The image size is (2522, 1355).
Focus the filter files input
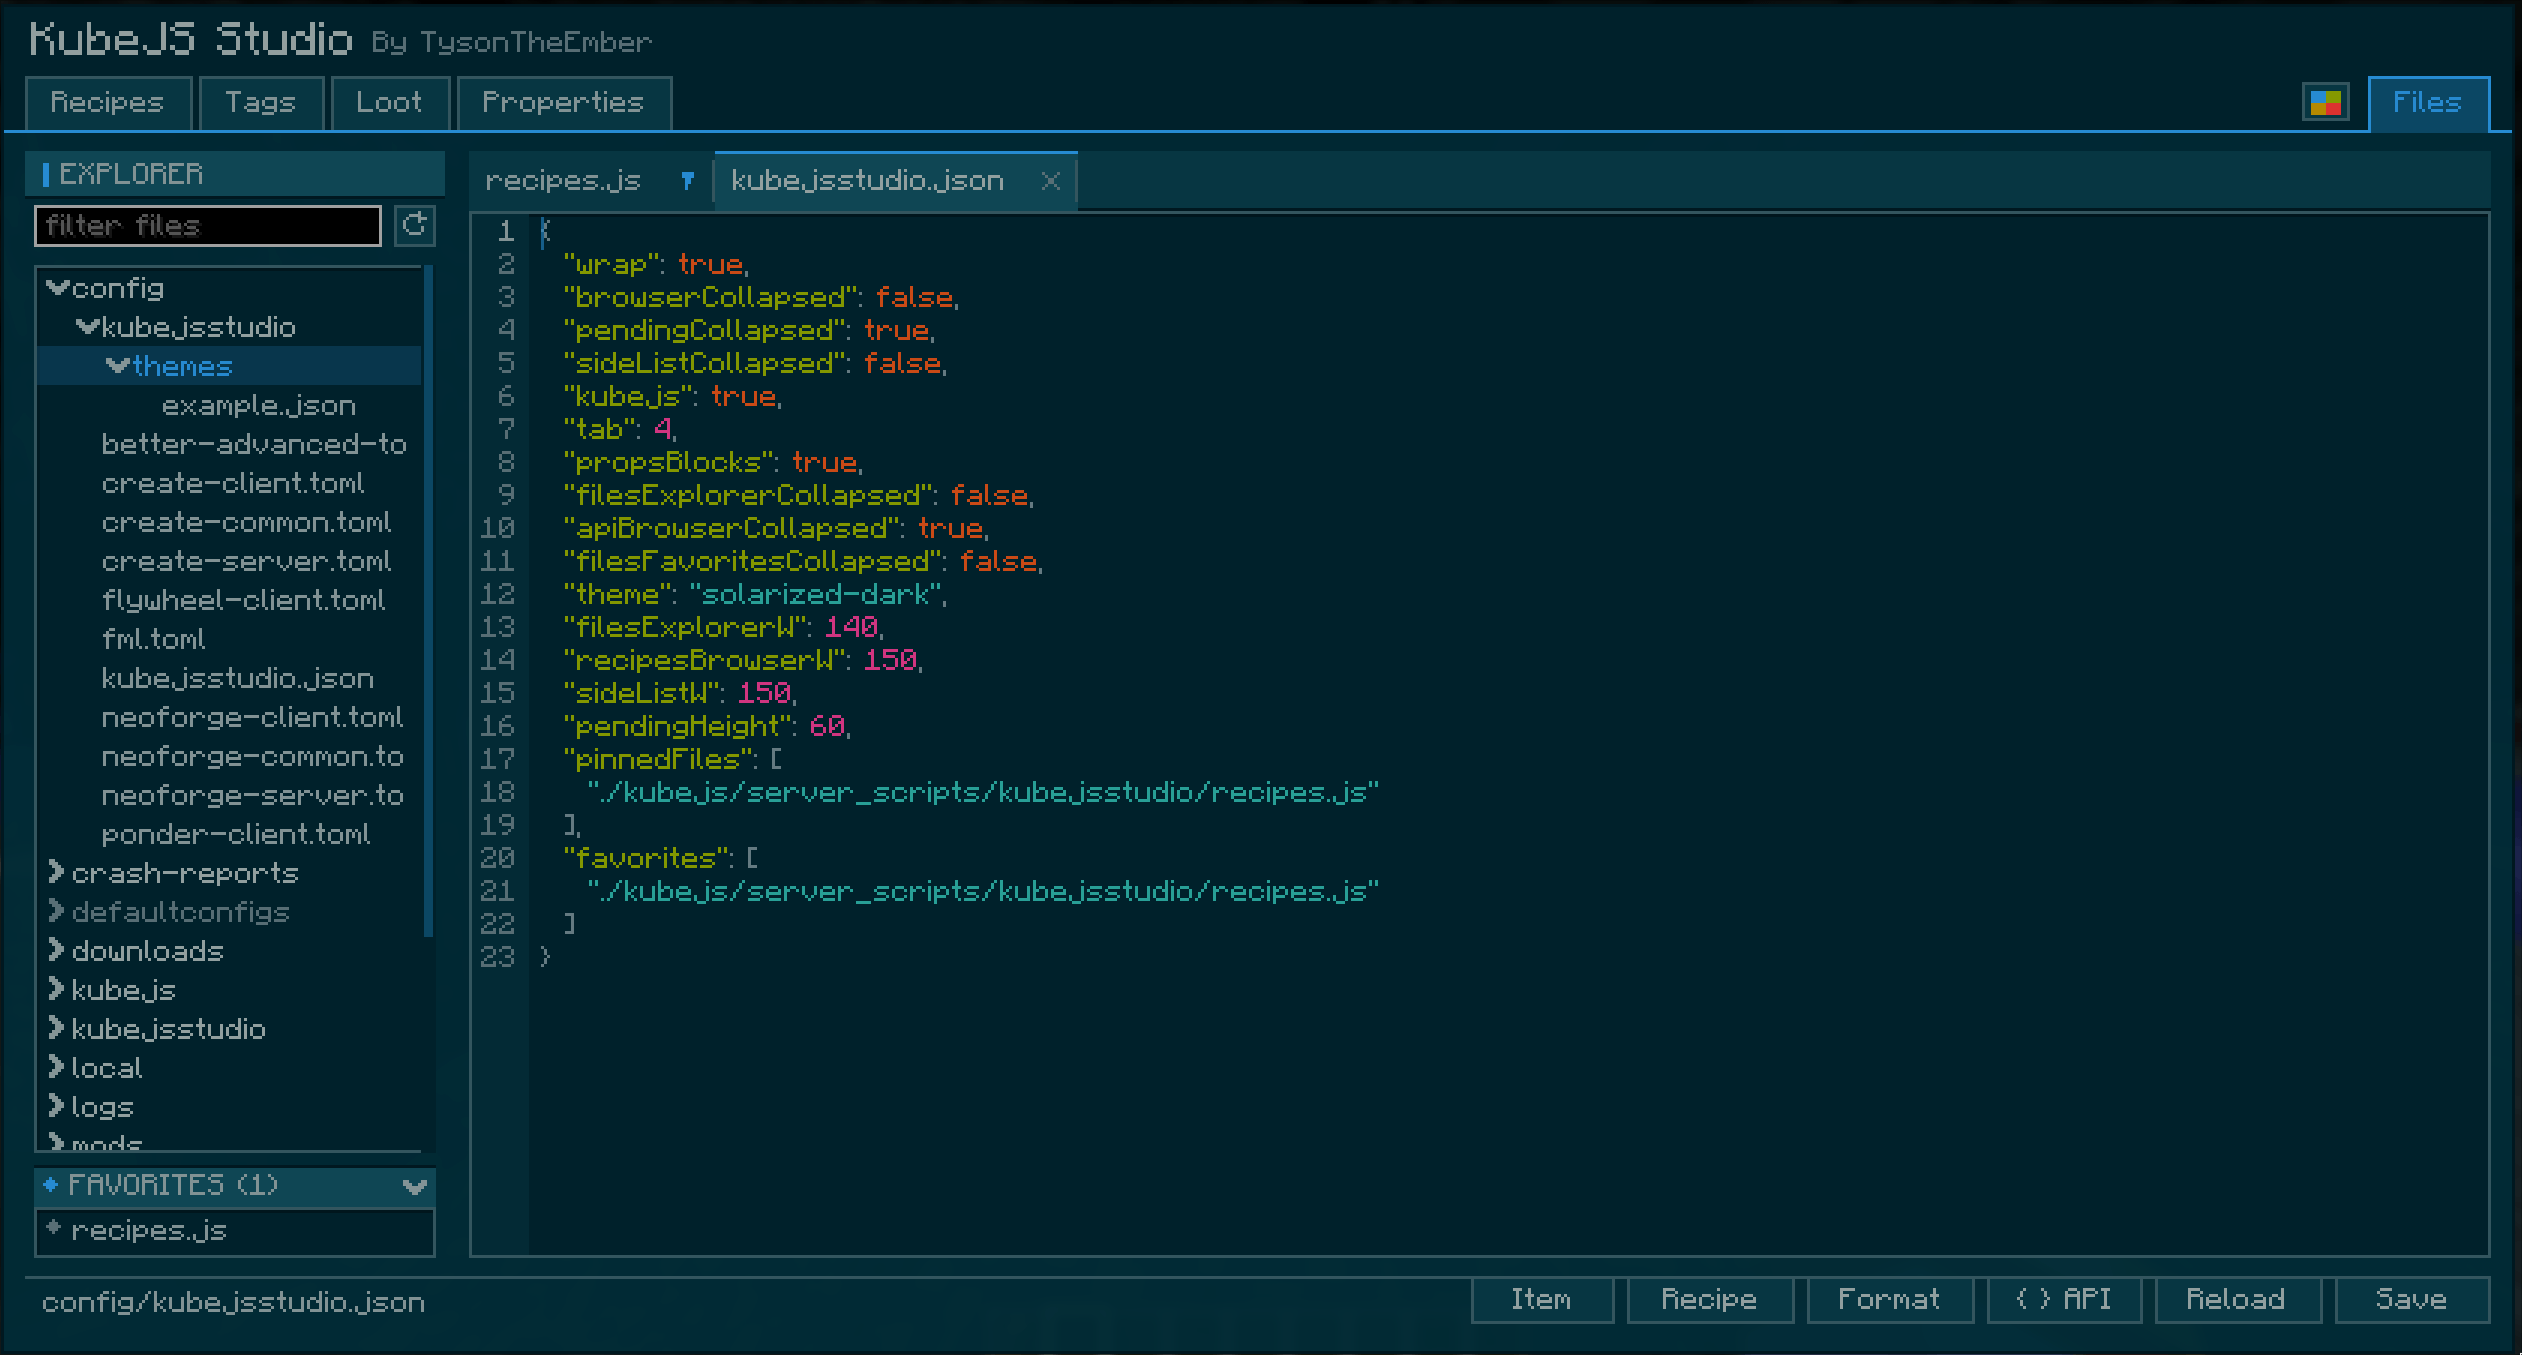coord(208,225)
